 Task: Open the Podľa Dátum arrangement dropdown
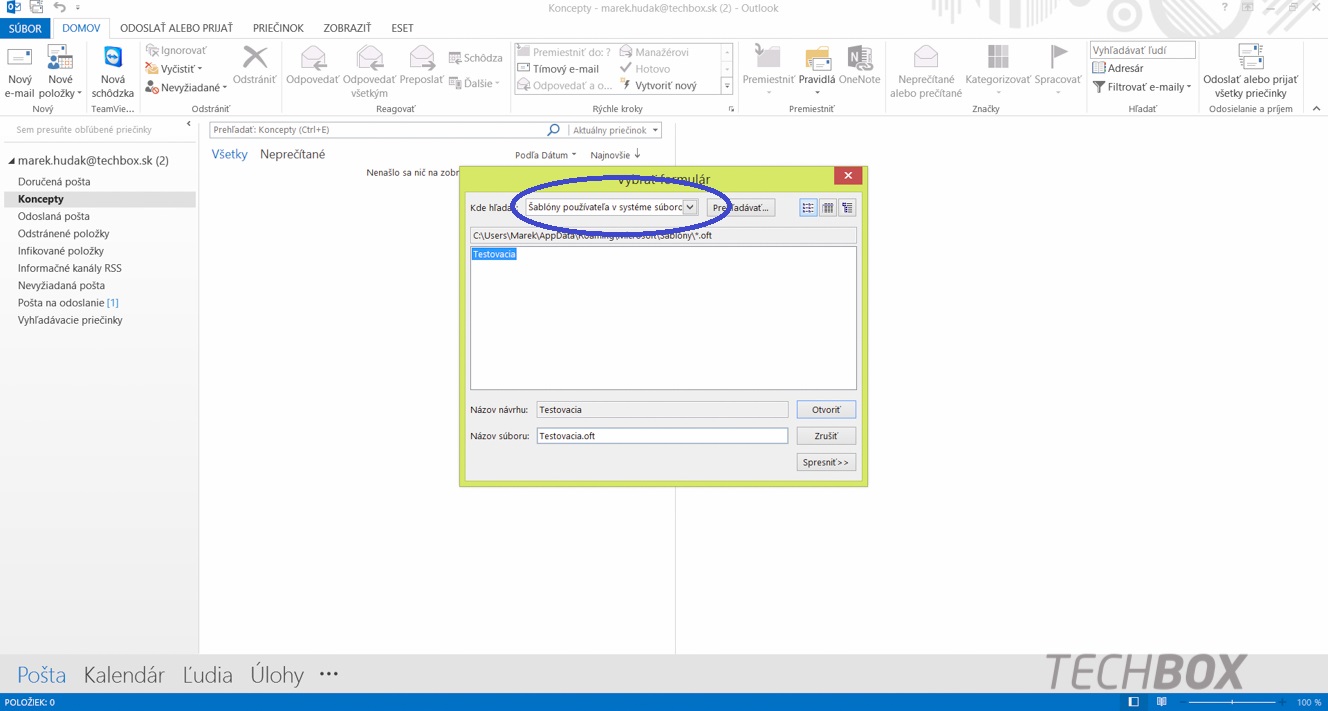tap(545, 155)
